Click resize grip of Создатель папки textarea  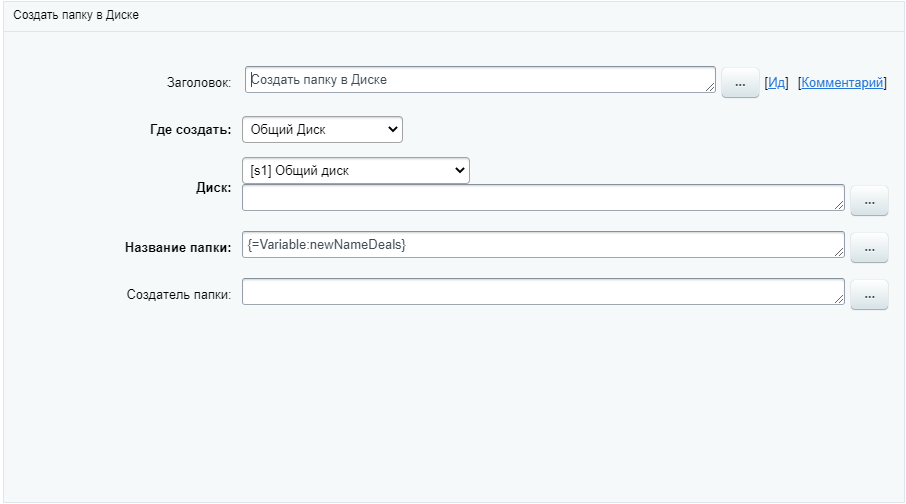pos(840,298)
